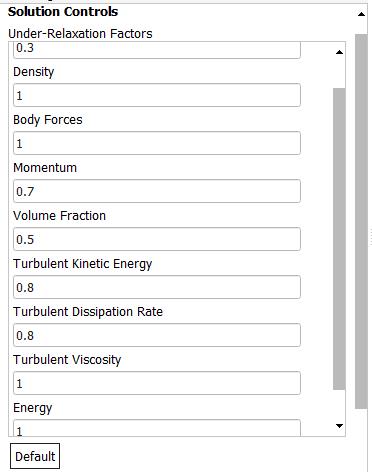
Task: Click the Under-Relaxation list scroll up arrow
Action: click(339, 52)
